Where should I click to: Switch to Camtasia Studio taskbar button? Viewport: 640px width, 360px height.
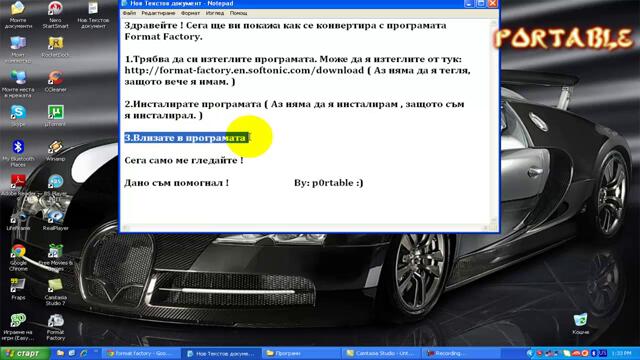[380, 353]
